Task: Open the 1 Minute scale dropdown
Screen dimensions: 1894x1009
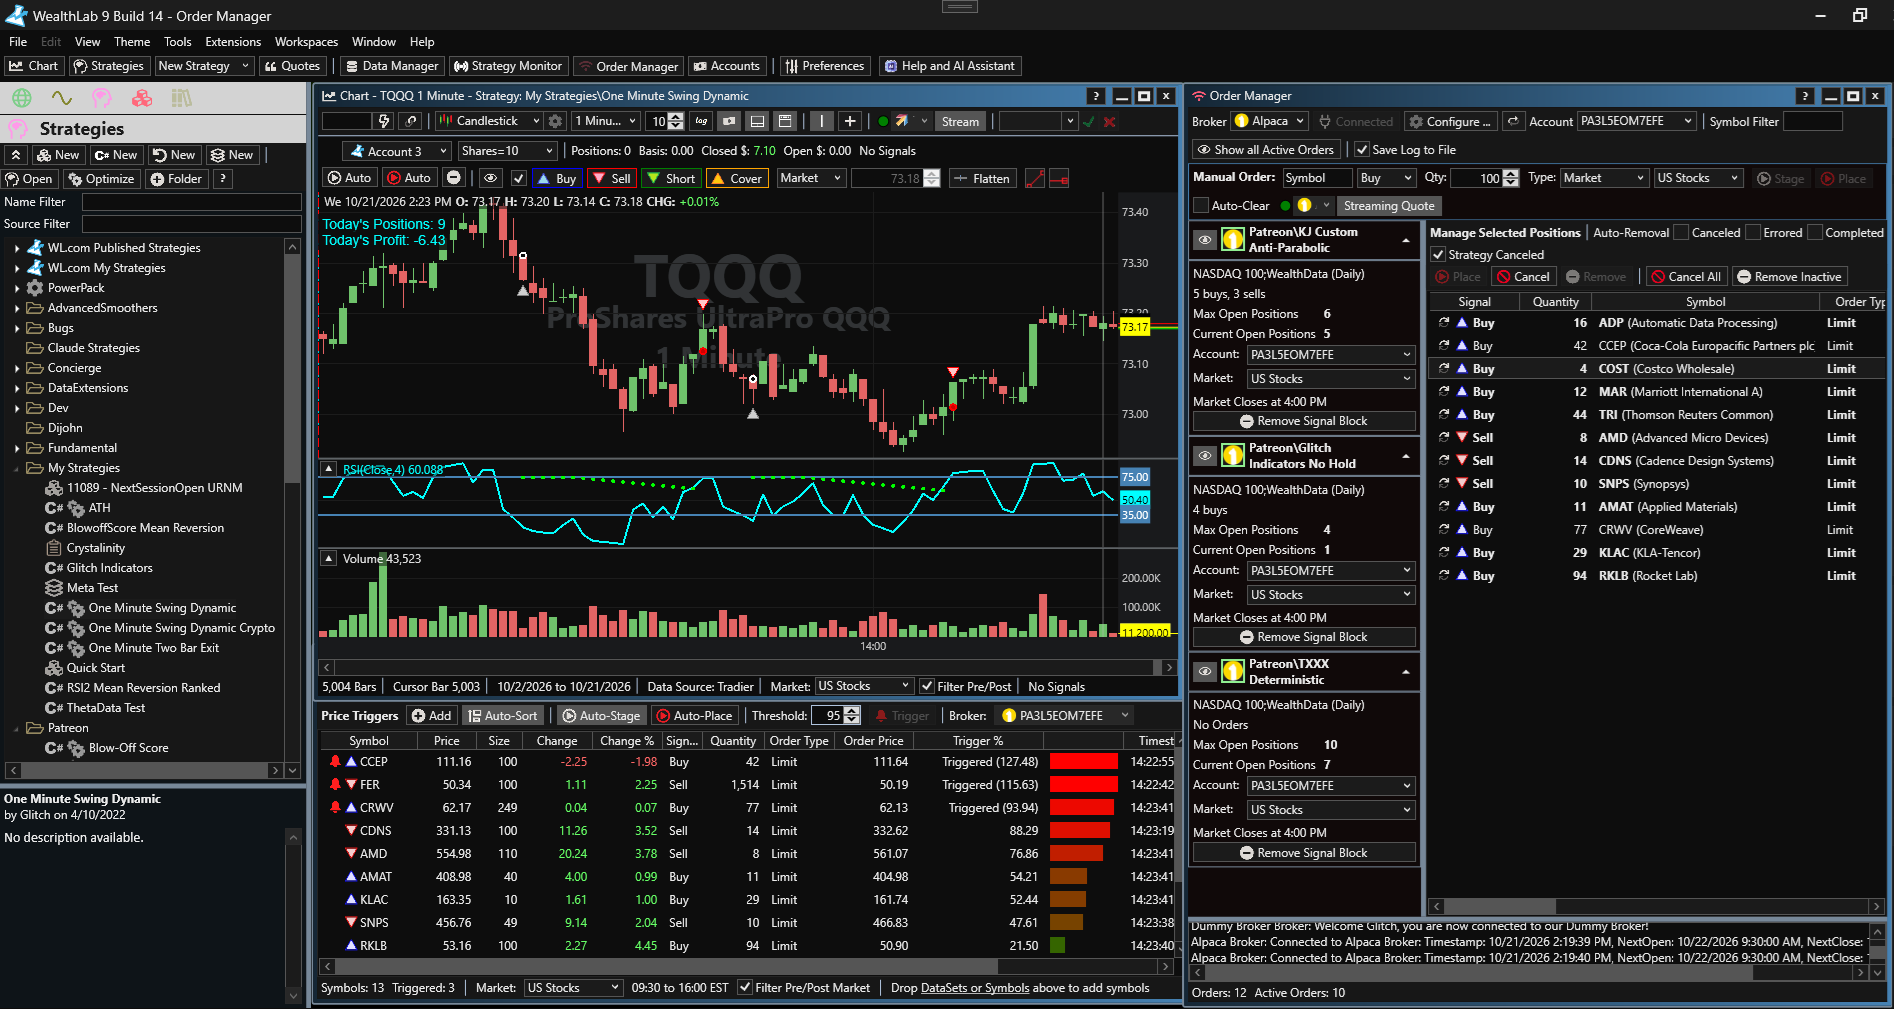Action: point(605,121)
